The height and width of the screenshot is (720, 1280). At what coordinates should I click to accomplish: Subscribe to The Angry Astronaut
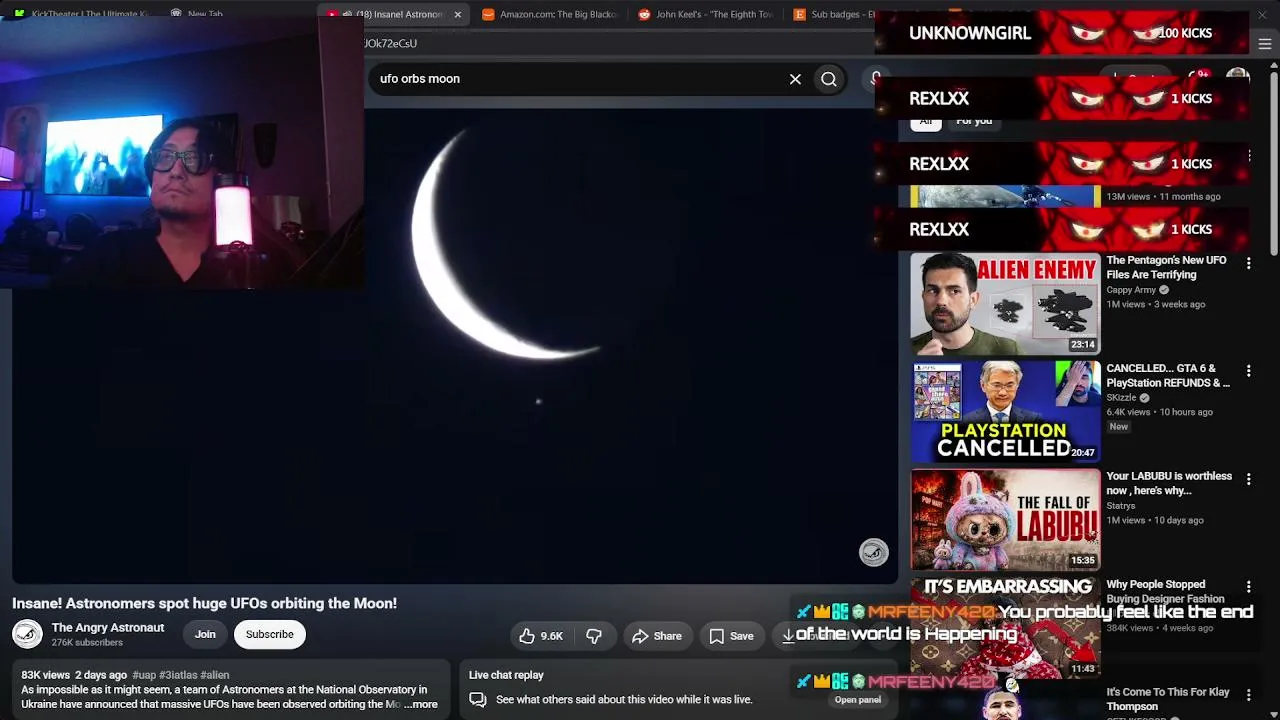270,634
